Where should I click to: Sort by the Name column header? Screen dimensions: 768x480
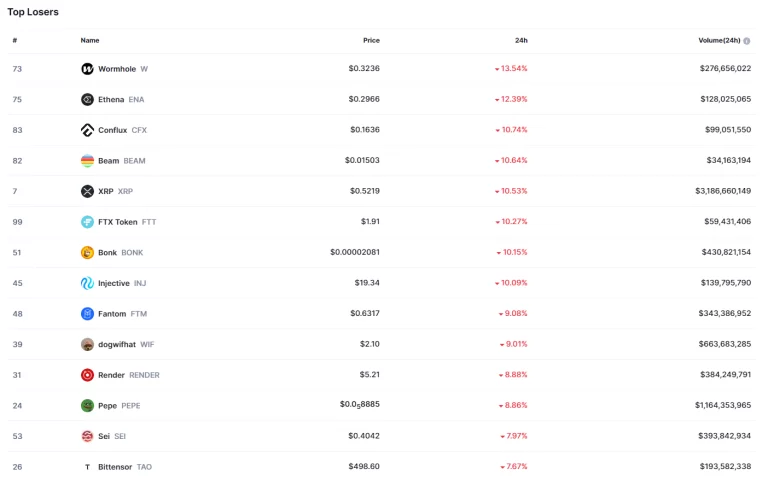pos(90,41)
